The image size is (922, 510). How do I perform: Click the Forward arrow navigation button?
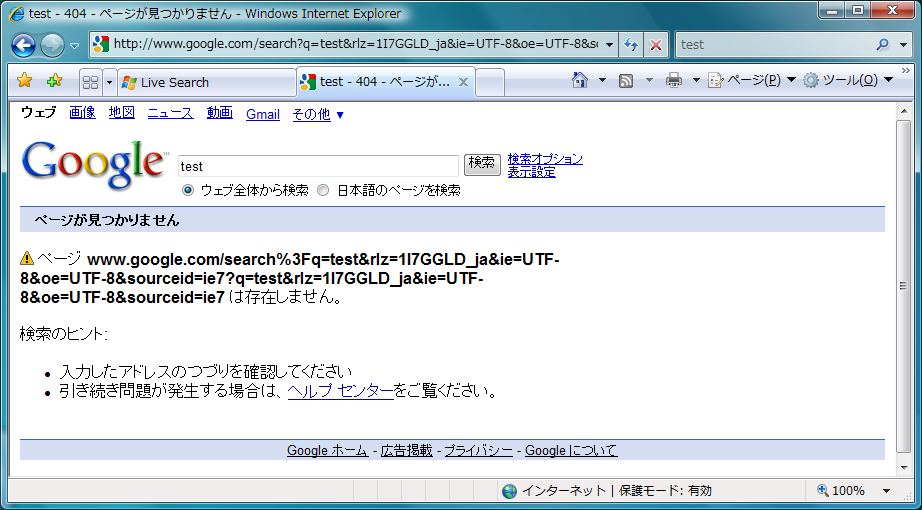click(x=52, y=45)
